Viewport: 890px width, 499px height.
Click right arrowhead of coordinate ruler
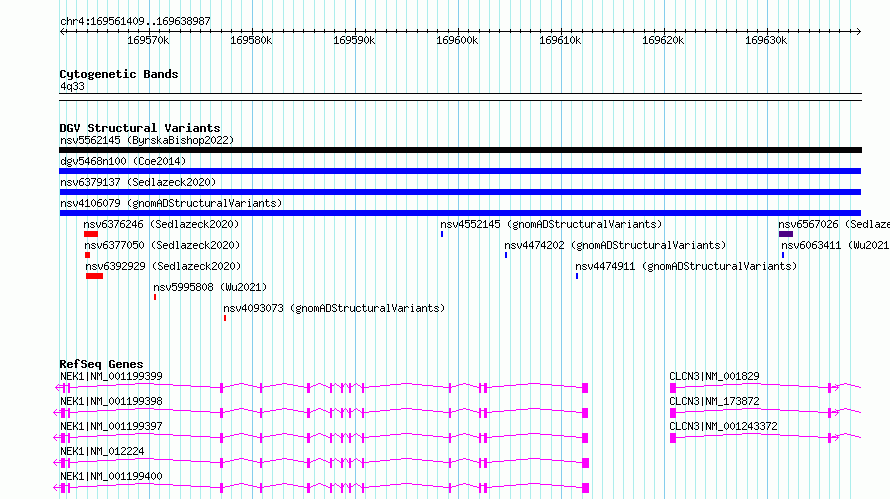(x=859, y=32)
